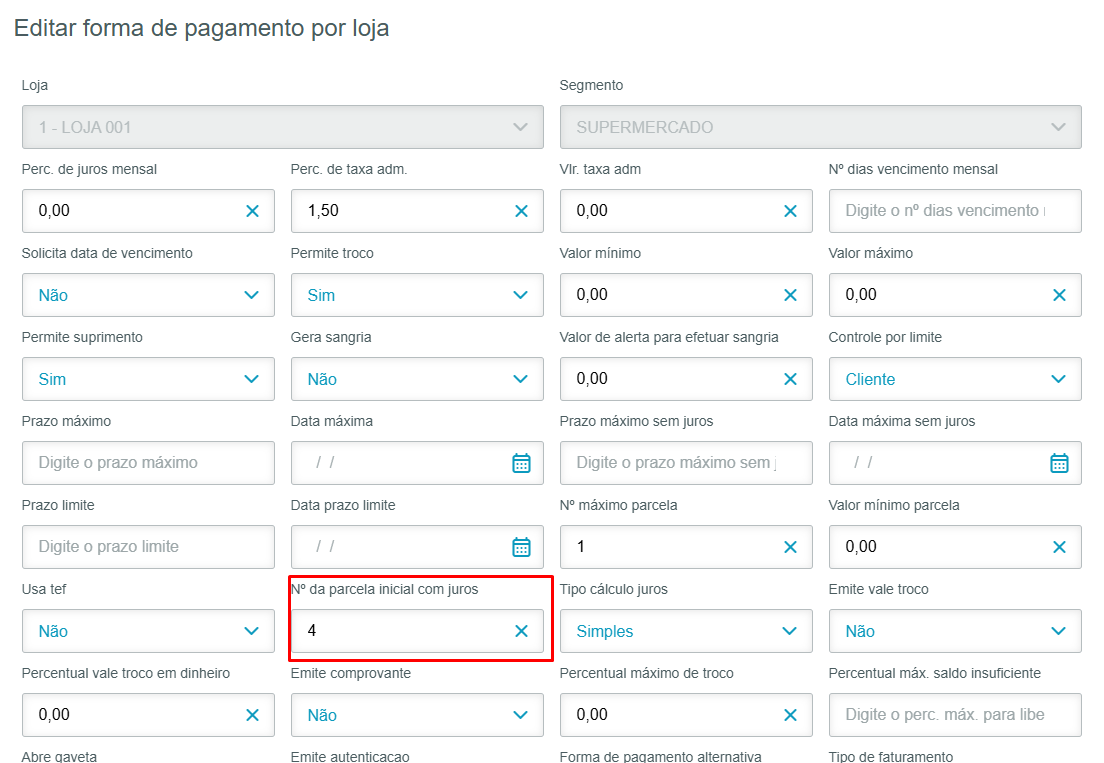Expand the Emite vale troco dropdown
This screenshot has height=763, width=1104.
click(1058, 631)
